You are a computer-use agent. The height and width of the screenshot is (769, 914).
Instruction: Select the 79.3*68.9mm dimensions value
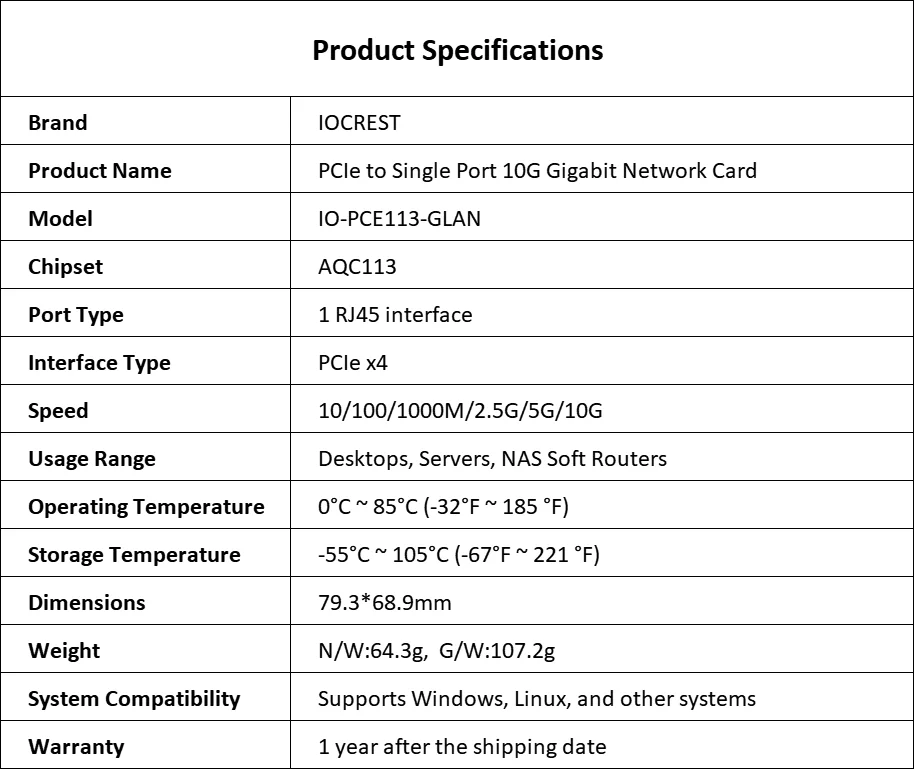pyautogui.click(x=385, y=603)
